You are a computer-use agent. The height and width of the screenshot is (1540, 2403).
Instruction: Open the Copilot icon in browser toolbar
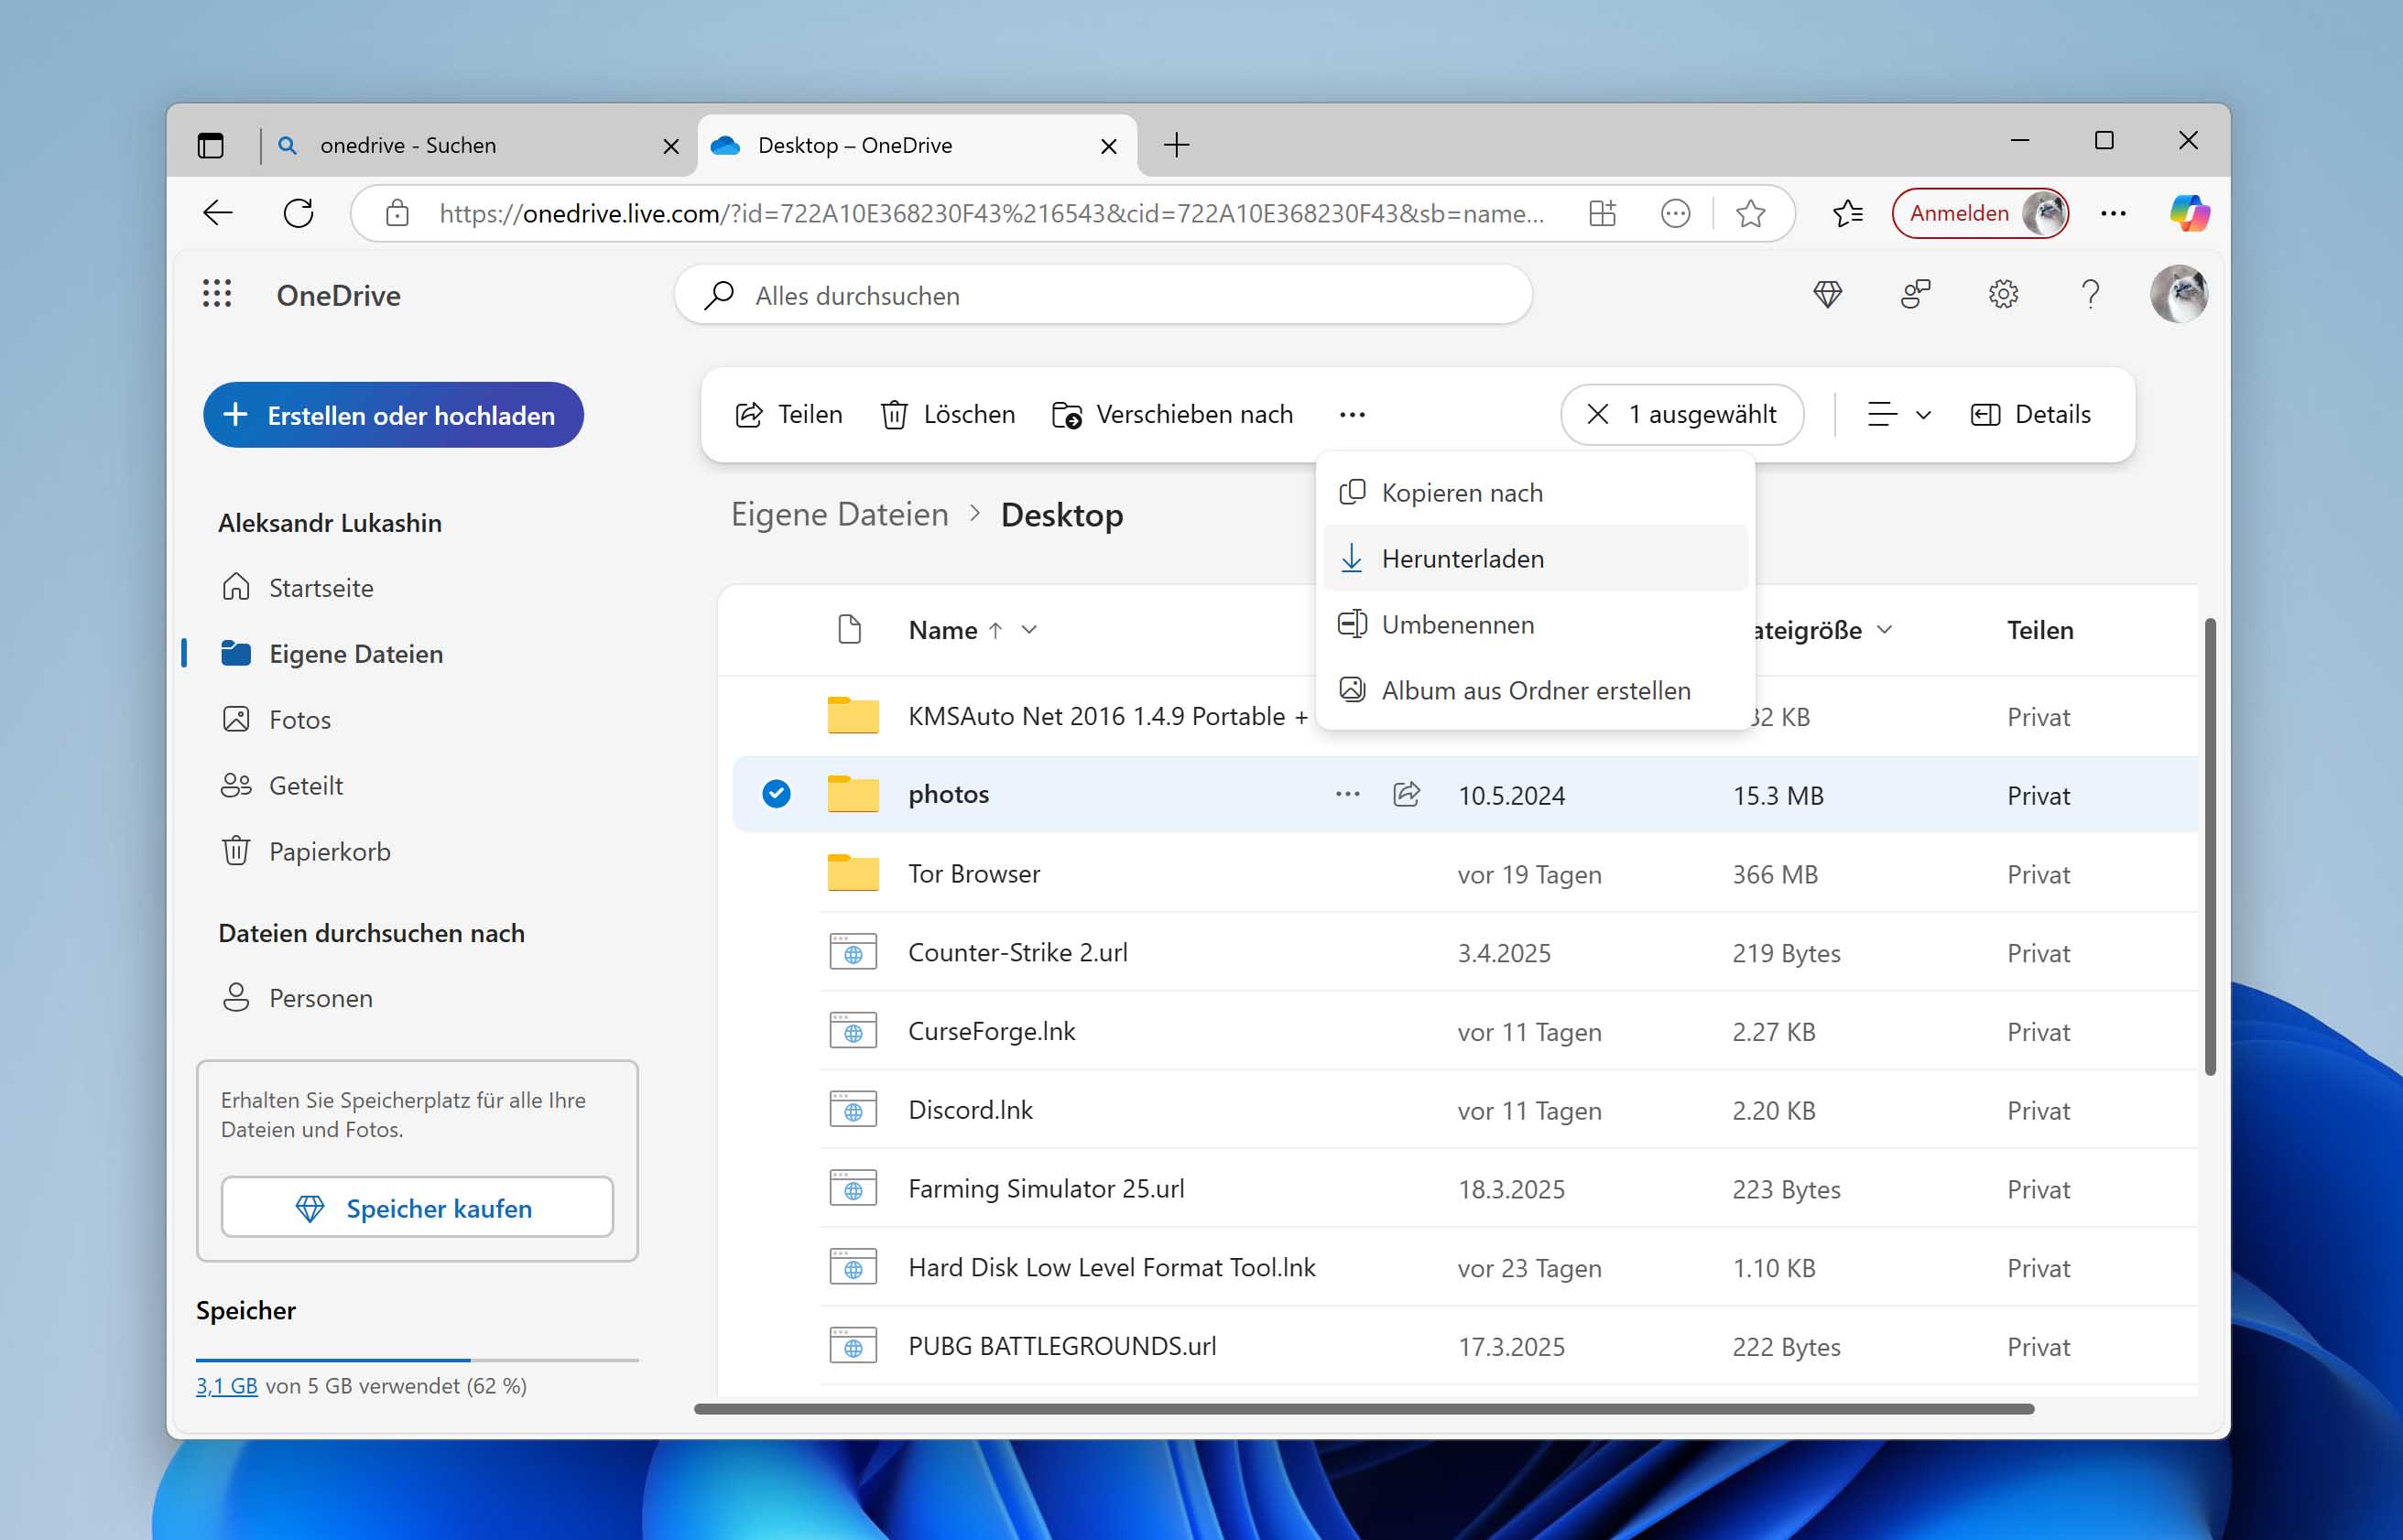[2189, 213]
